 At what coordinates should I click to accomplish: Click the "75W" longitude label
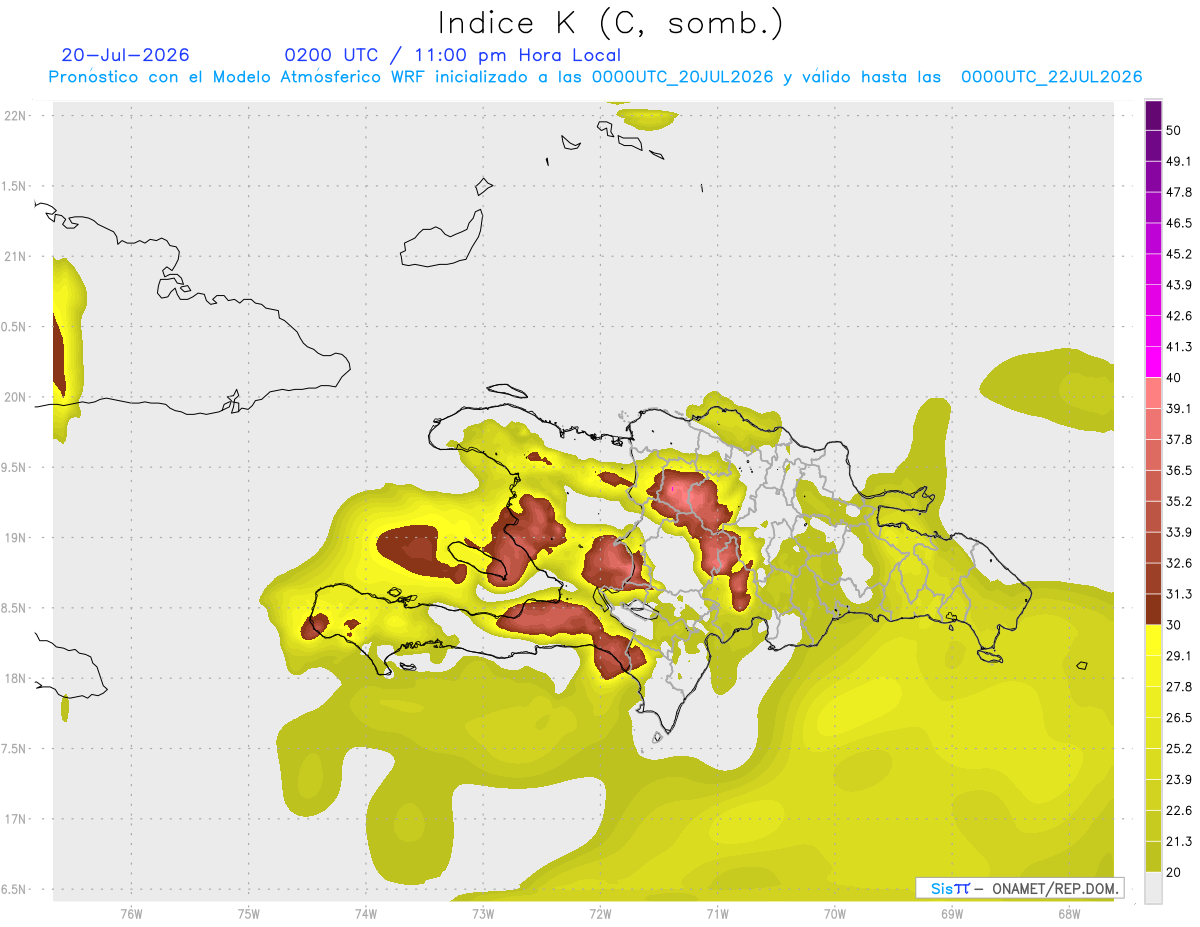248,914
